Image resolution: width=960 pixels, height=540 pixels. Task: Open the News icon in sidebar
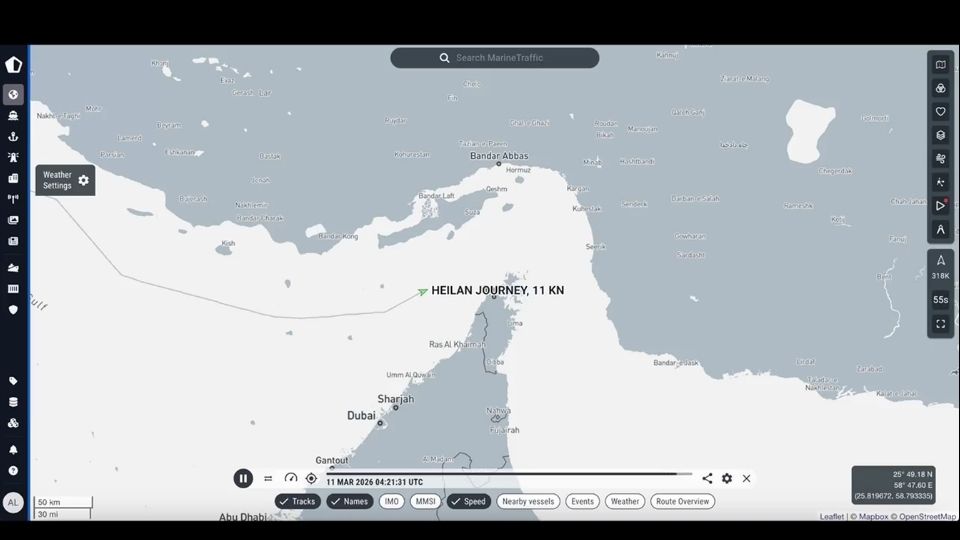[13, 241]
